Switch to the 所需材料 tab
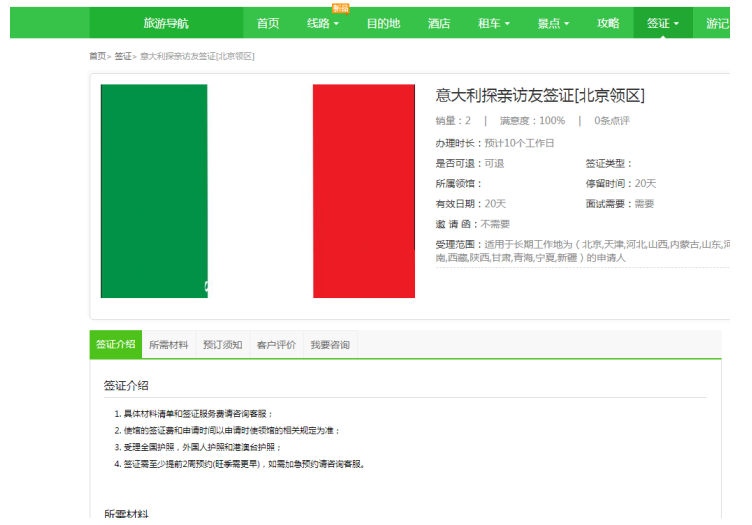752x525 pixels. point(168,345)
